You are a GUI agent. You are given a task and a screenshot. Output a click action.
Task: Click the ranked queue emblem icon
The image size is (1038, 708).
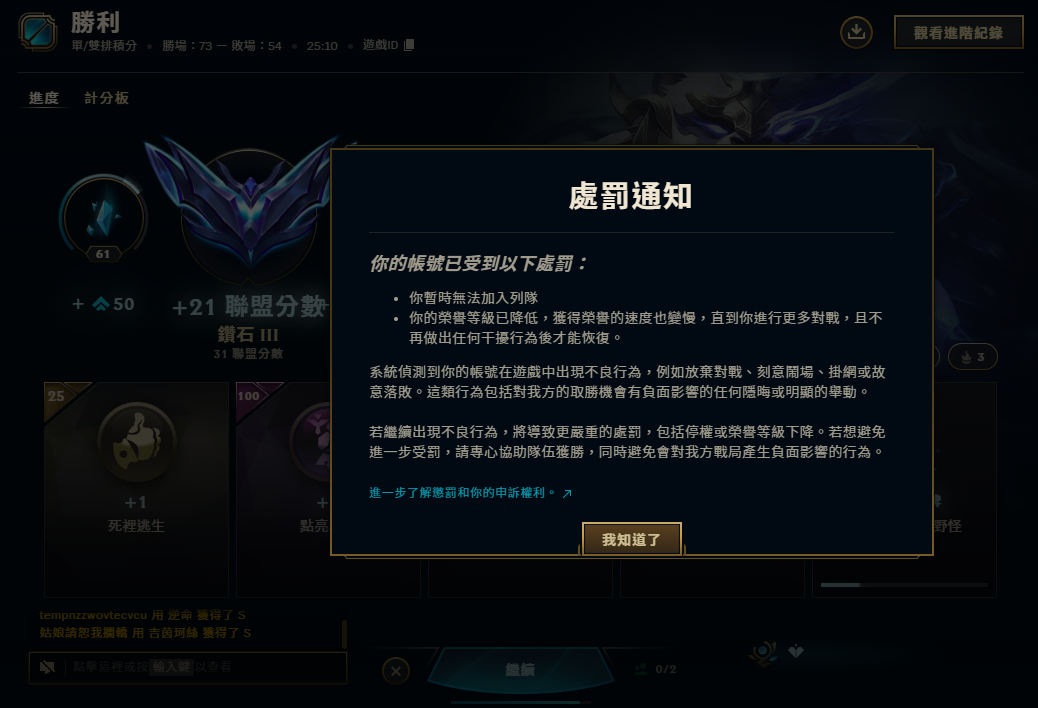click(38, 31)
